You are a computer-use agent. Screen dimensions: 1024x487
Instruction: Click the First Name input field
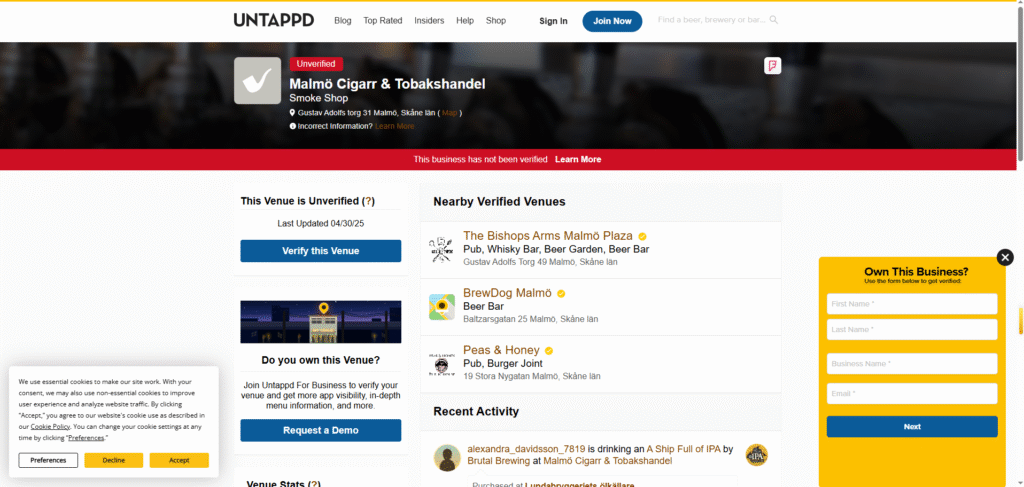click(911, 304)
